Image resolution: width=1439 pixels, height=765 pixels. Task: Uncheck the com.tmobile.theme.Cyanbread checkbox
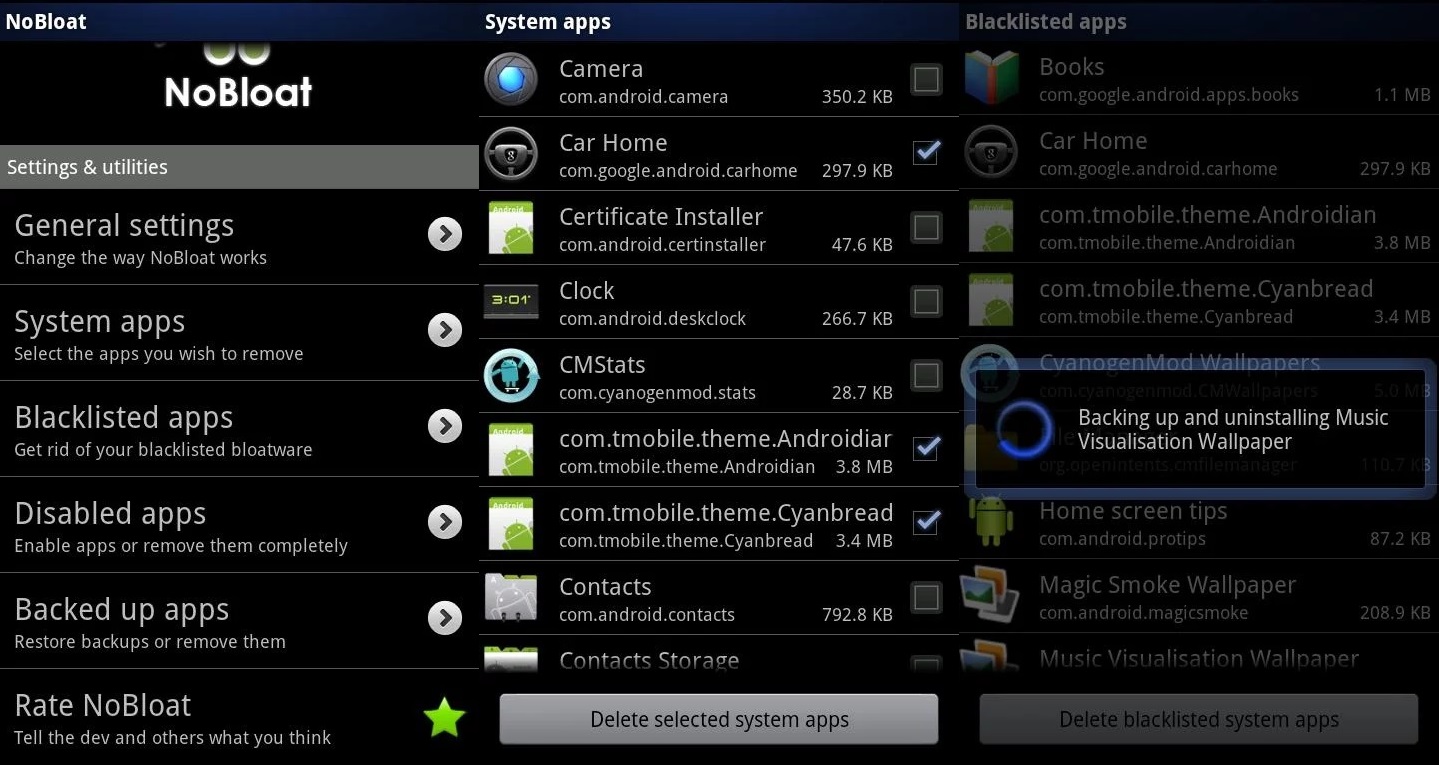[x=926, y=523]
